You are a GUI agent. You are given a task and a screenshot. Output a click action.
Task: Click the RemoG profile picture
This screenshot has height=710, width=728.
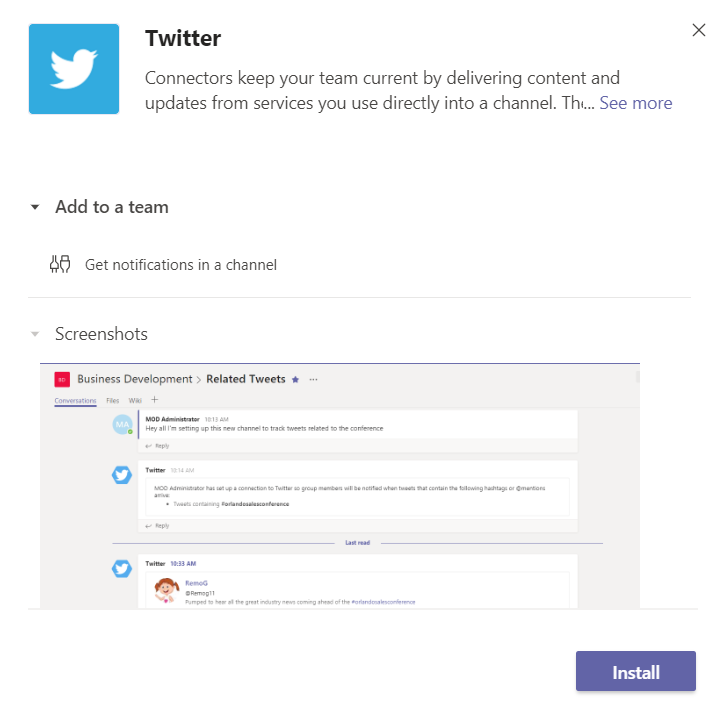click(167, 590)
